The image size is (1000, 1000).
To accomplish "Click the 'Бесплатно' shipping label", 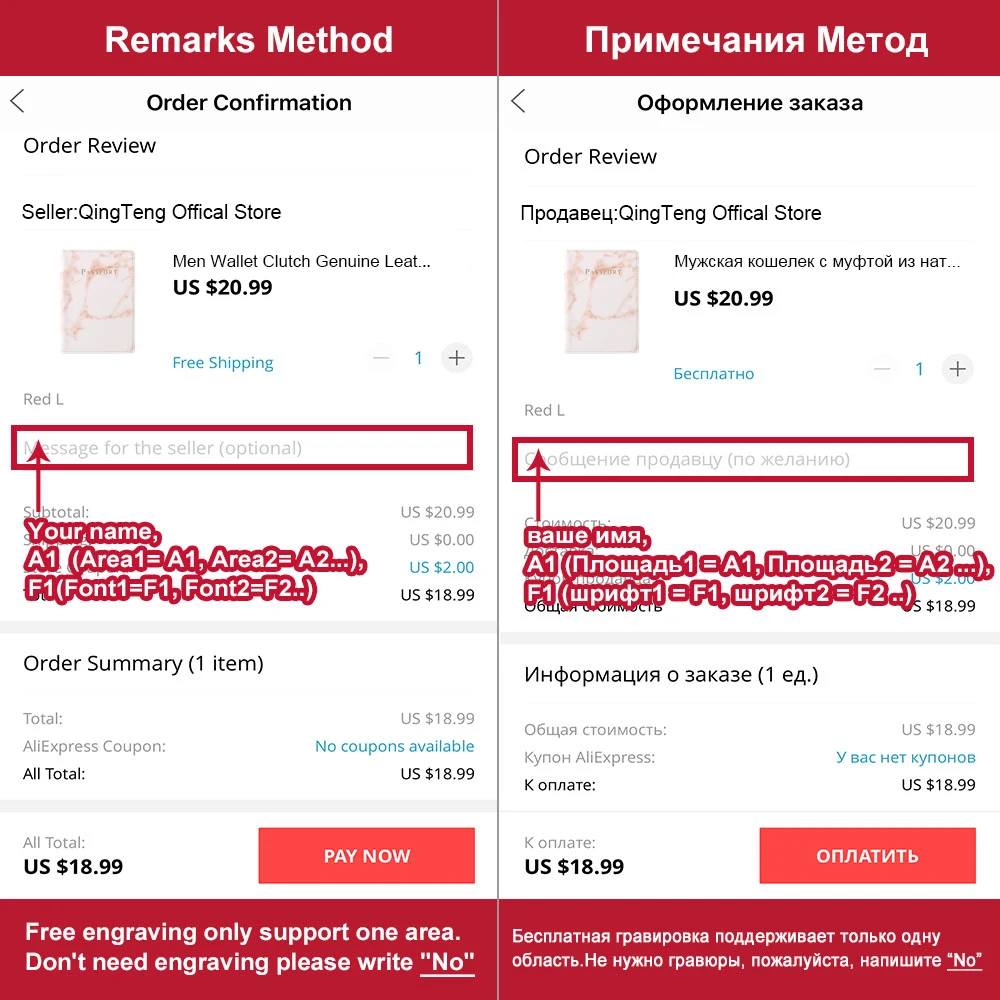I will (714, 374).
